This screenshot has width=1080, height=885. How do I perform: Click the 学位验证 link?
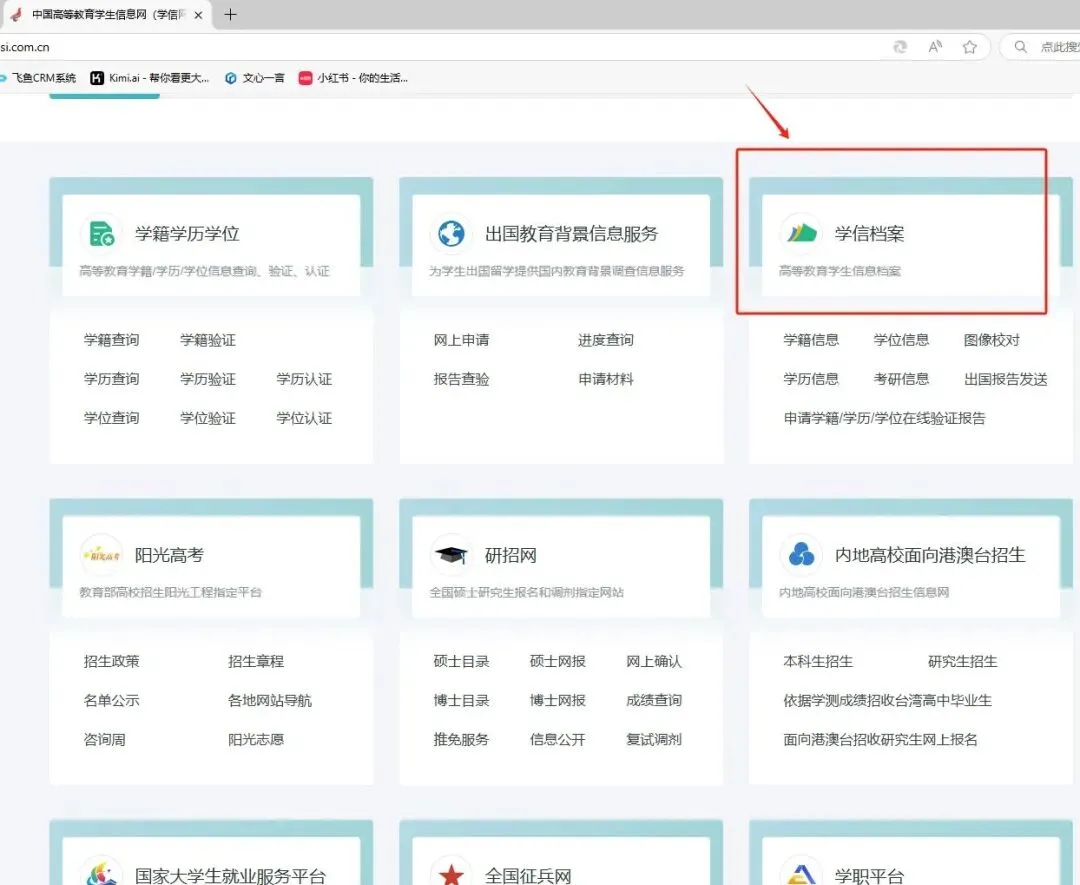pyautogui.click(x=208, y=418)
